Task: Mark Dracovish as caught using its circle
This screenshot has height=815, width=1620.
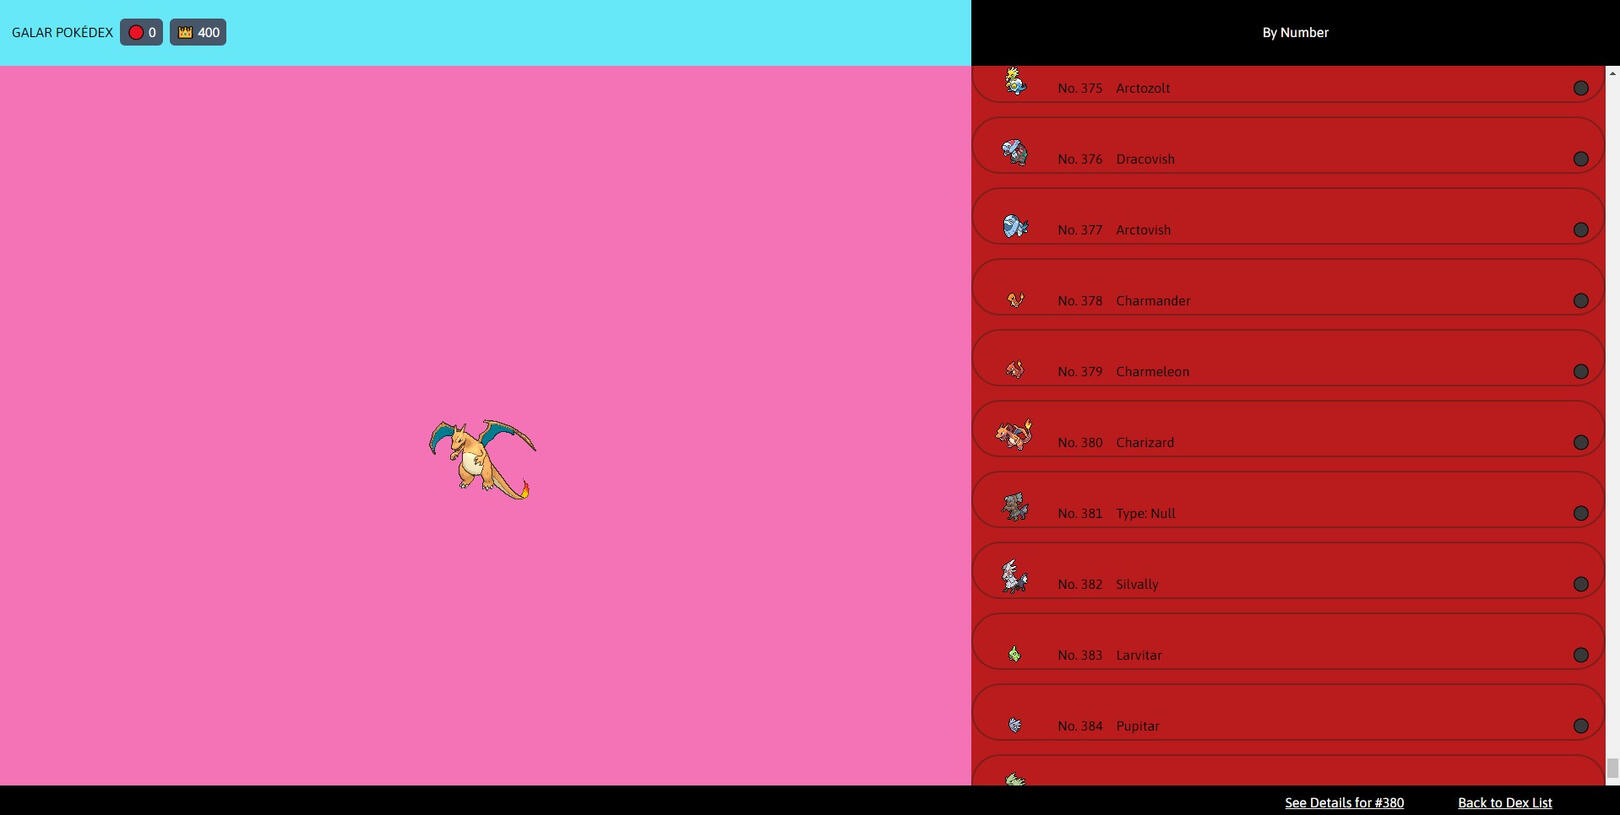Action: pyautogui.click(x=1580, y=159)
